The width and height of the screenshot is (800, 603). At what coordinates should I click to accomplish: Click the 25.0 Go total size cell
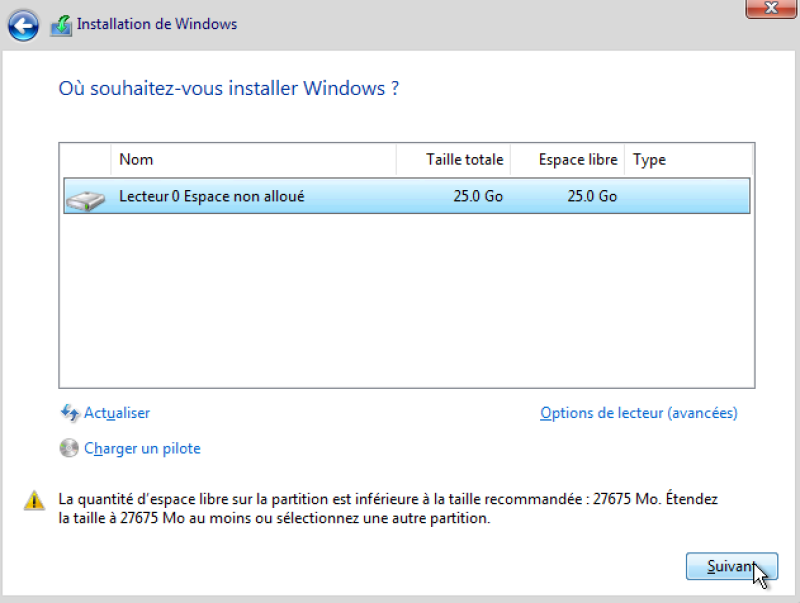(478, 196)
